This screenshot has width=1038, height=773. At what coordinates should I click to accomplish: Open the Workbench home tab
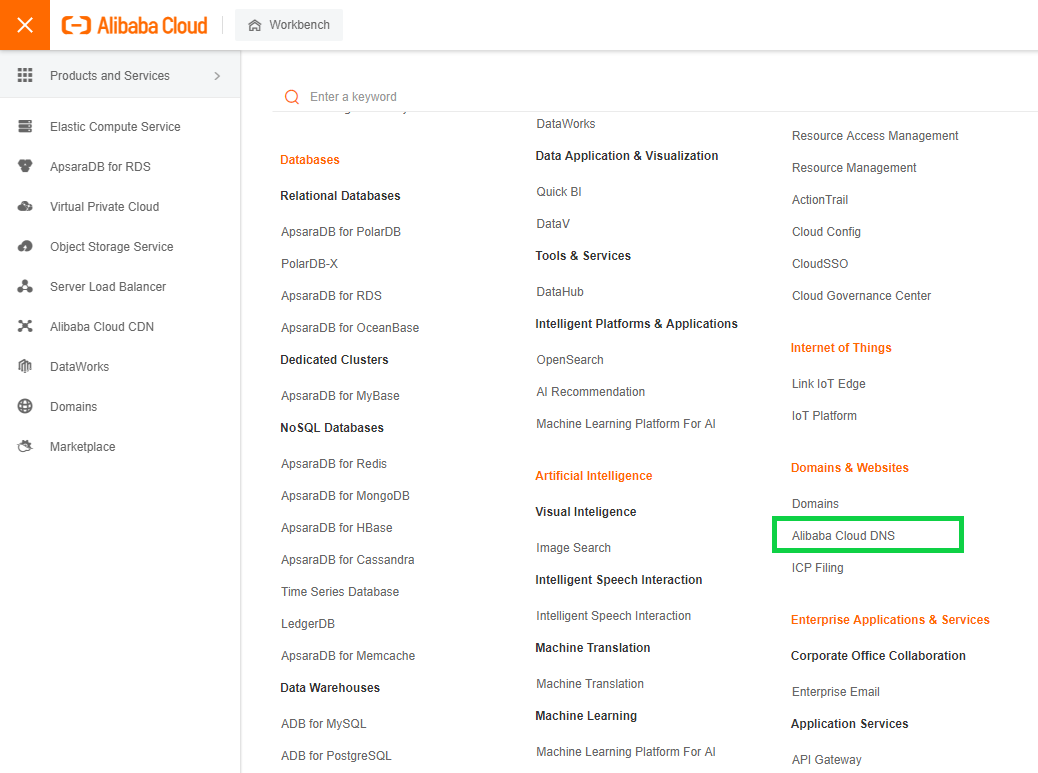click(x=289, y=25)
